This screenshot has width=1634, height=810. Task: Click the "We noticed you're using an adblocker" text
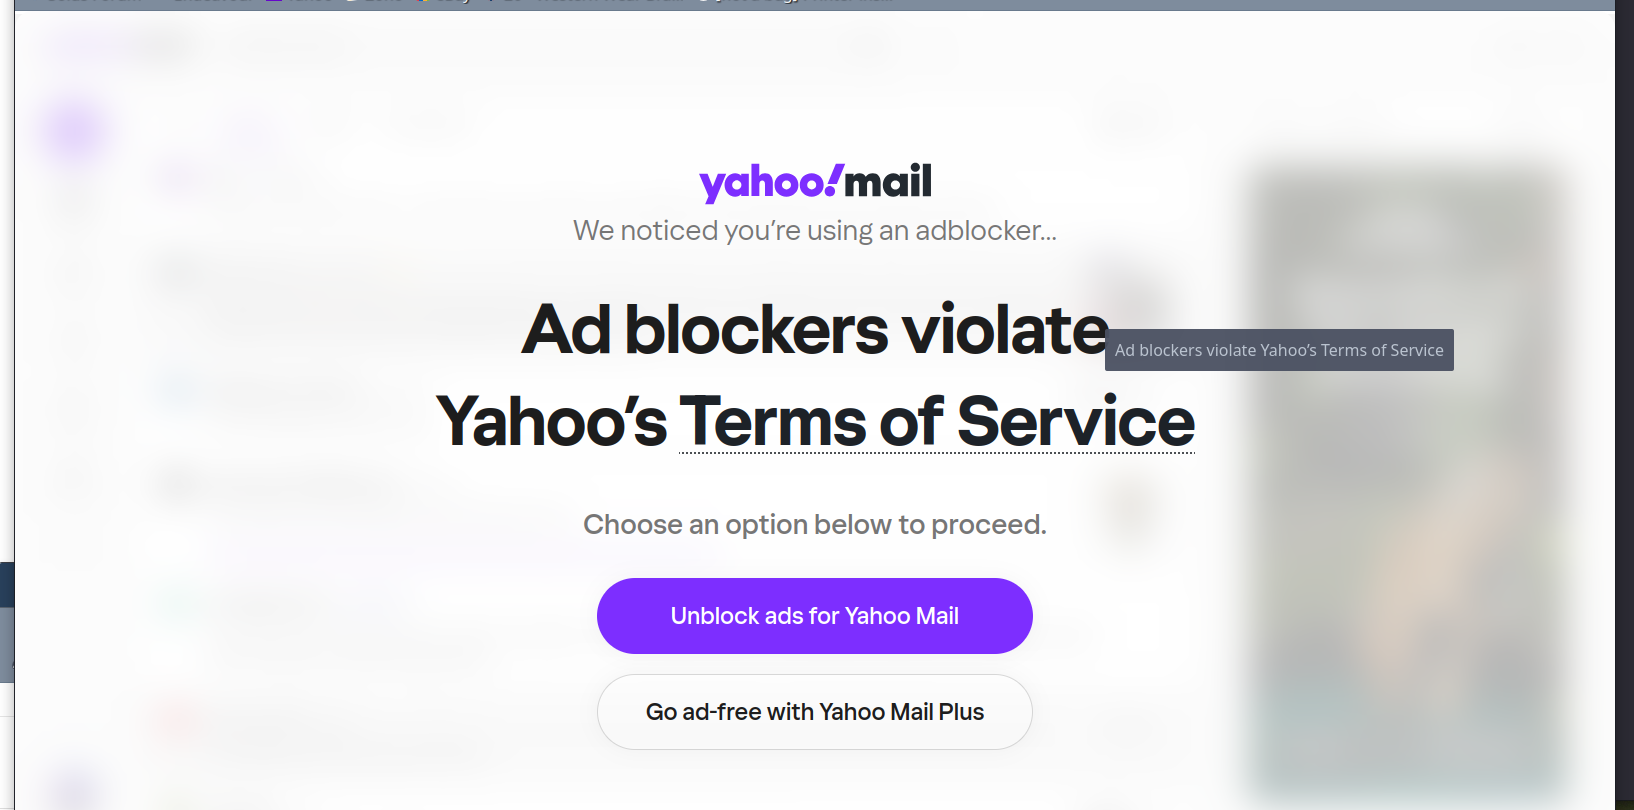[x=814, y=231]
